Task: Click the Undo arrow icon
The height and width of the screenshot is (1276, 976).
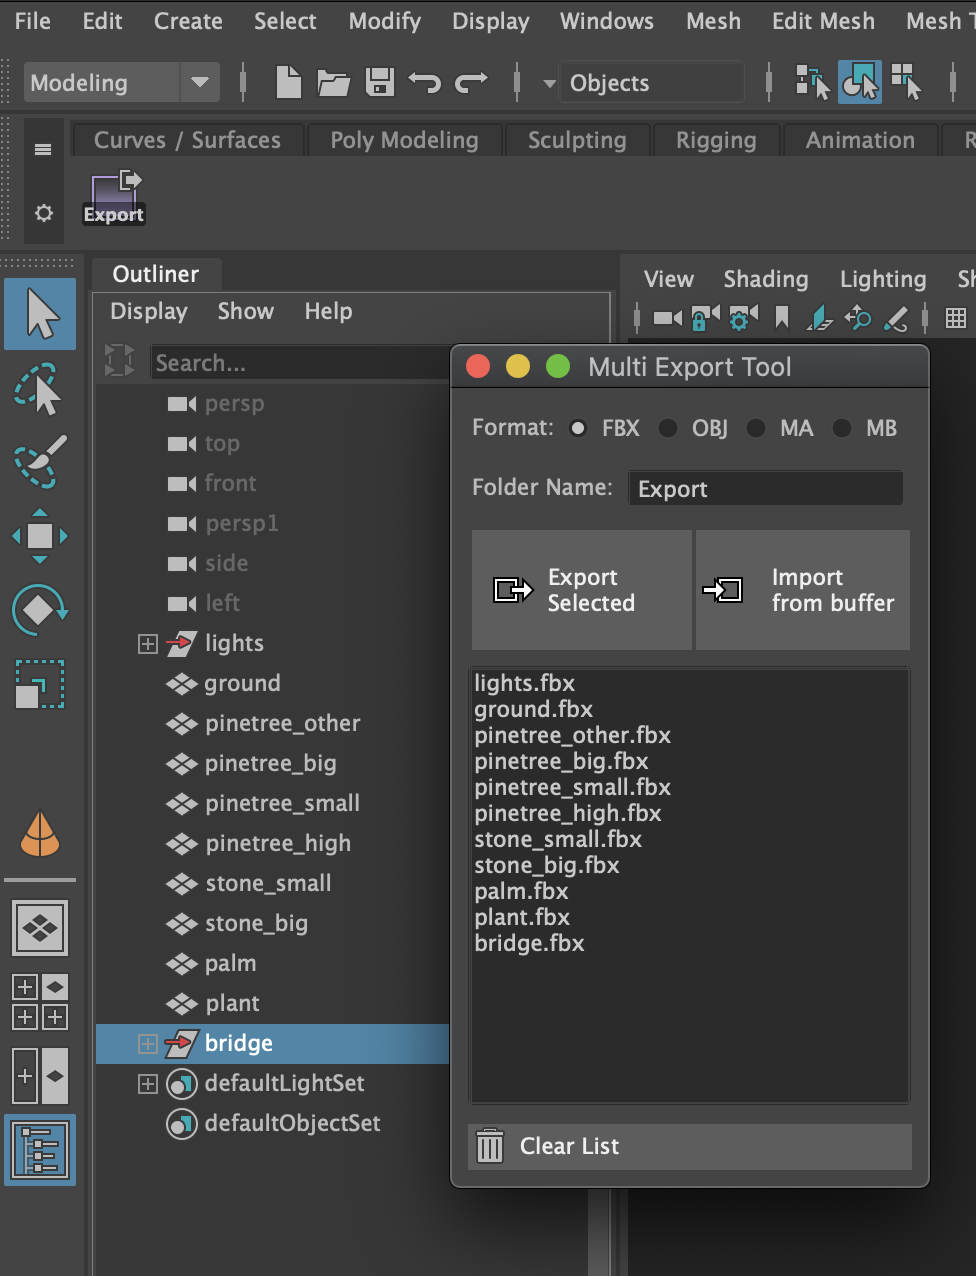Action: point(425,82)
